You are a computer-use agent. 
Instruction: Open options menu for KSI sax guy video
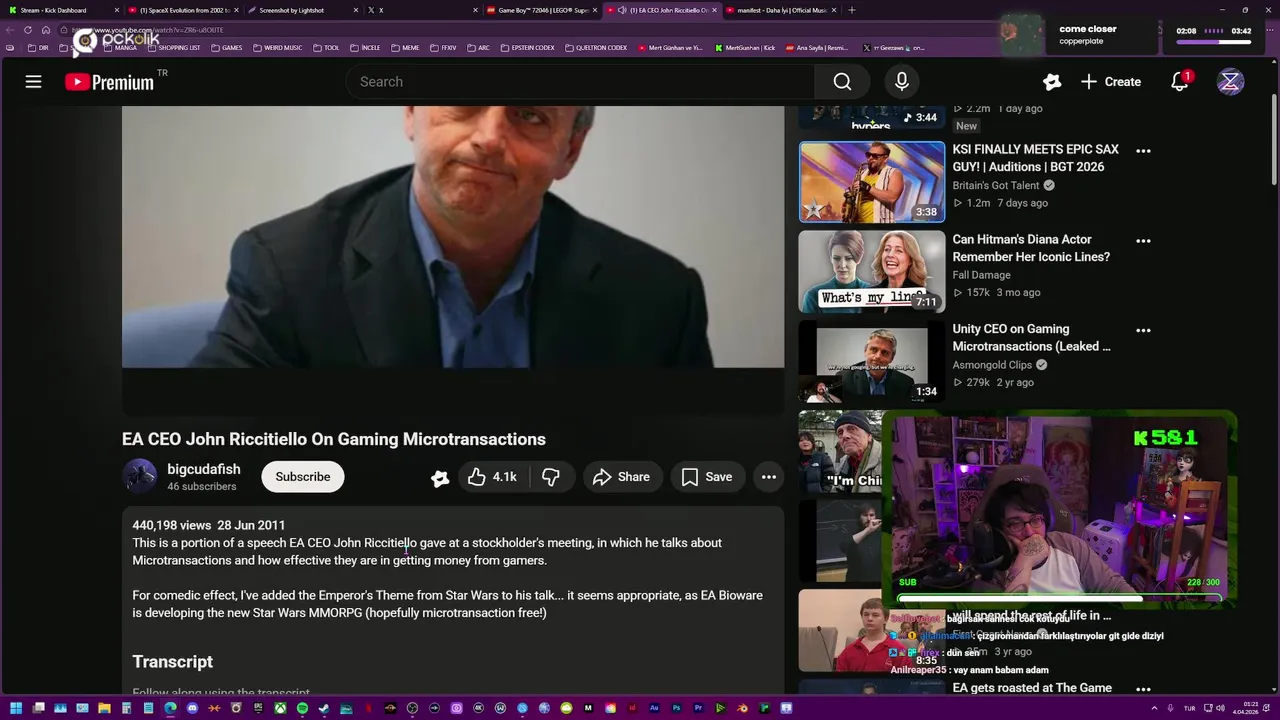coord(1144,151)
